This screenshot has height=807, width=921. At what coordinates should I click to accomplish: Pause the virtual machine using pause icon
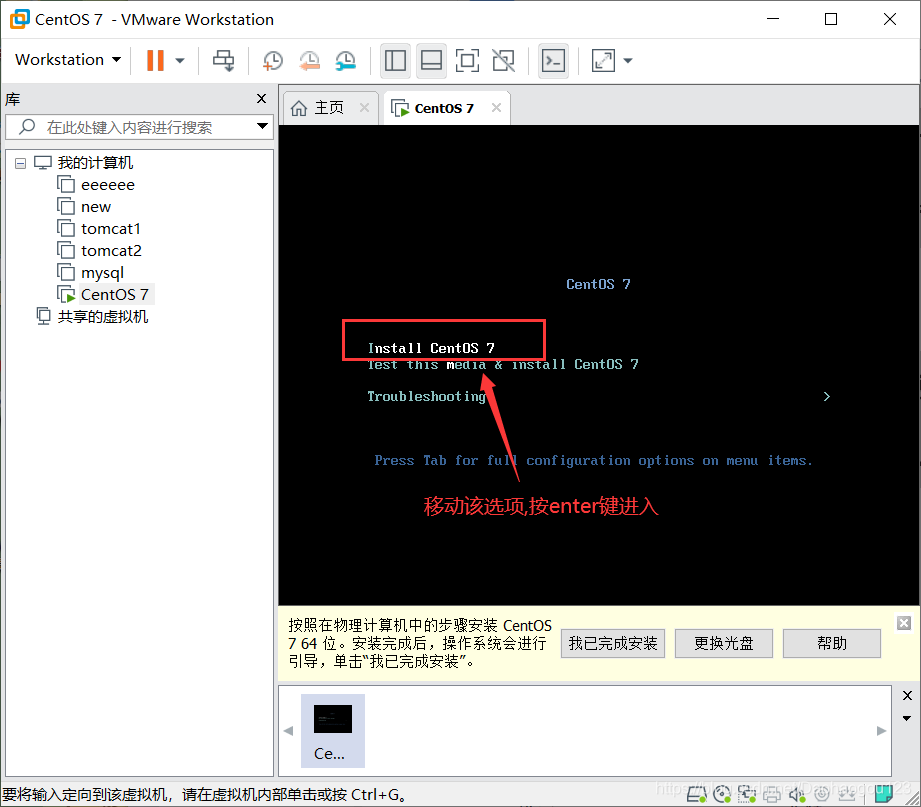[x=155, y=60]
